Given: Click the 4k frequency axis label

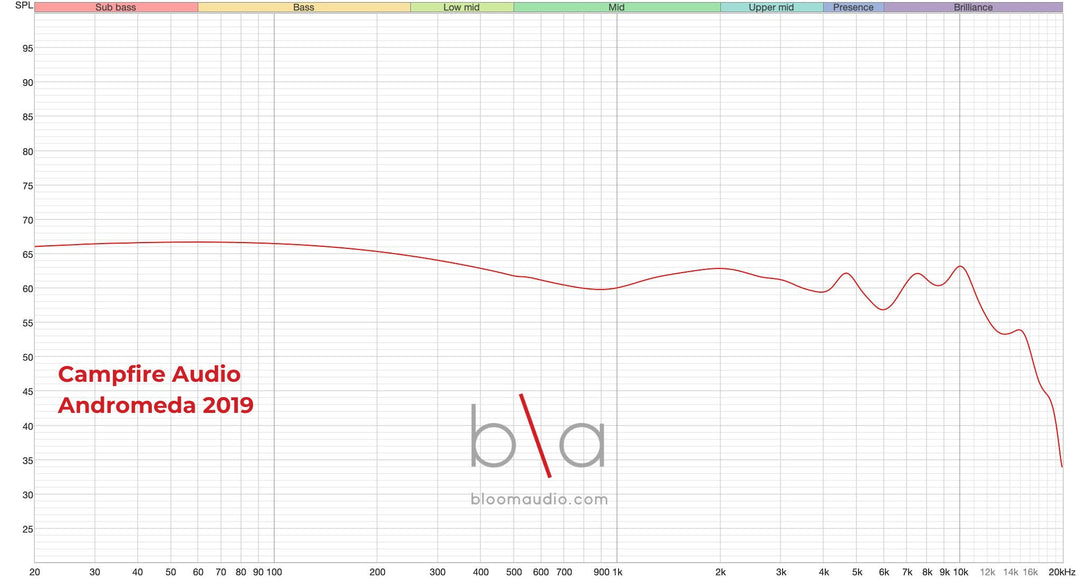Looking at the screenshot, I should tap(824, 572).
